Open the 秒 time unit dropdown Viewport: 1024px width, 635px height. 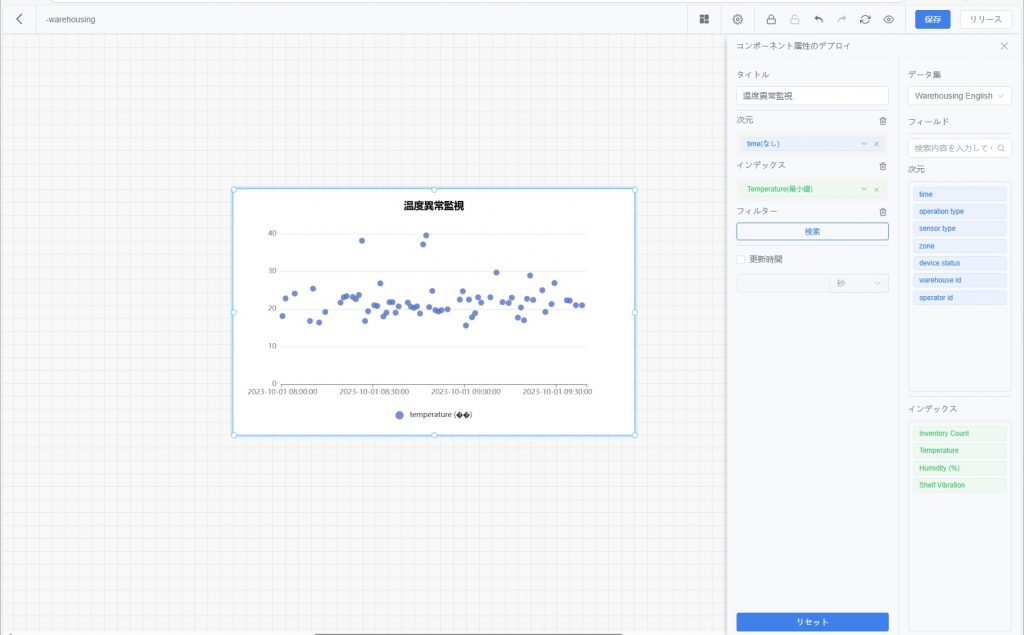(858, 284)
